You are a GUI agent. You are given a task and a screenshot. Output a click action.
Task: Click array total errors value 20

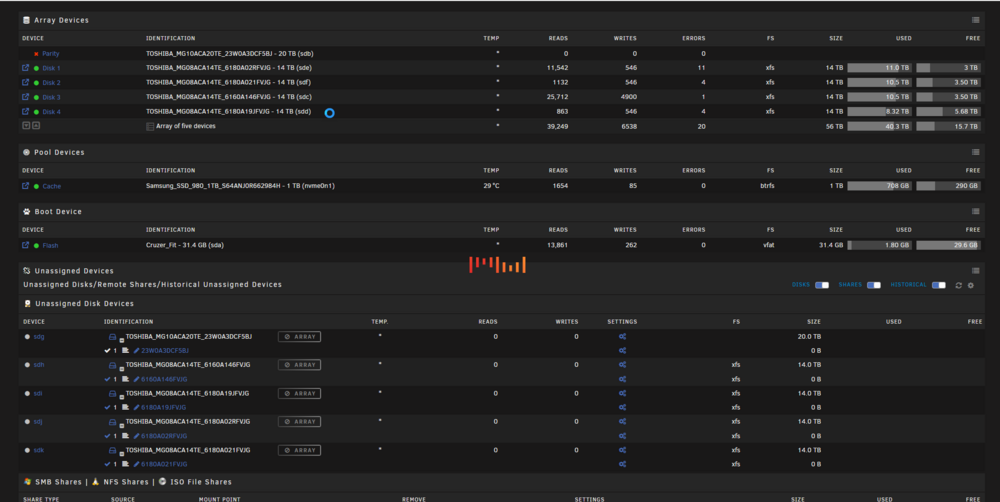(x=701, y=126)
